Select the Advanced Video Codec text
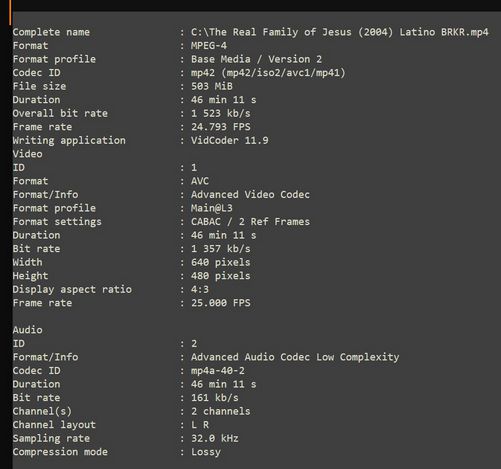Screen dimensions: 501x469 250,195
